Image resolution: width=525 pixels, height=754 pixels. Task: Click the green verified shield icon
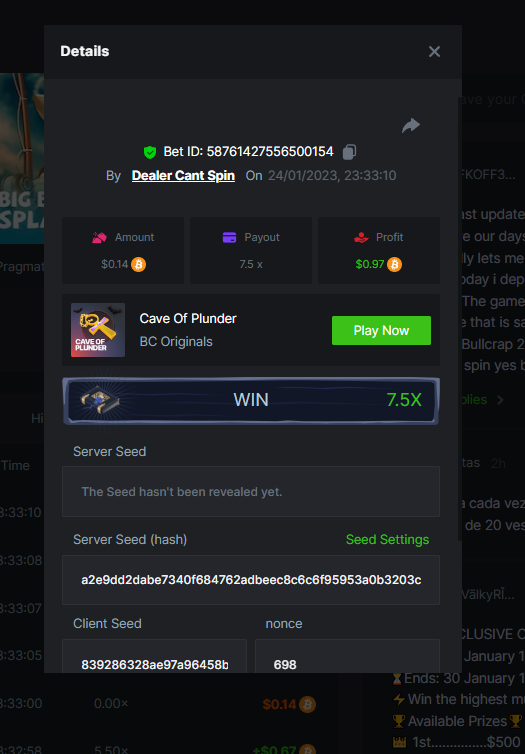point(150,152)
